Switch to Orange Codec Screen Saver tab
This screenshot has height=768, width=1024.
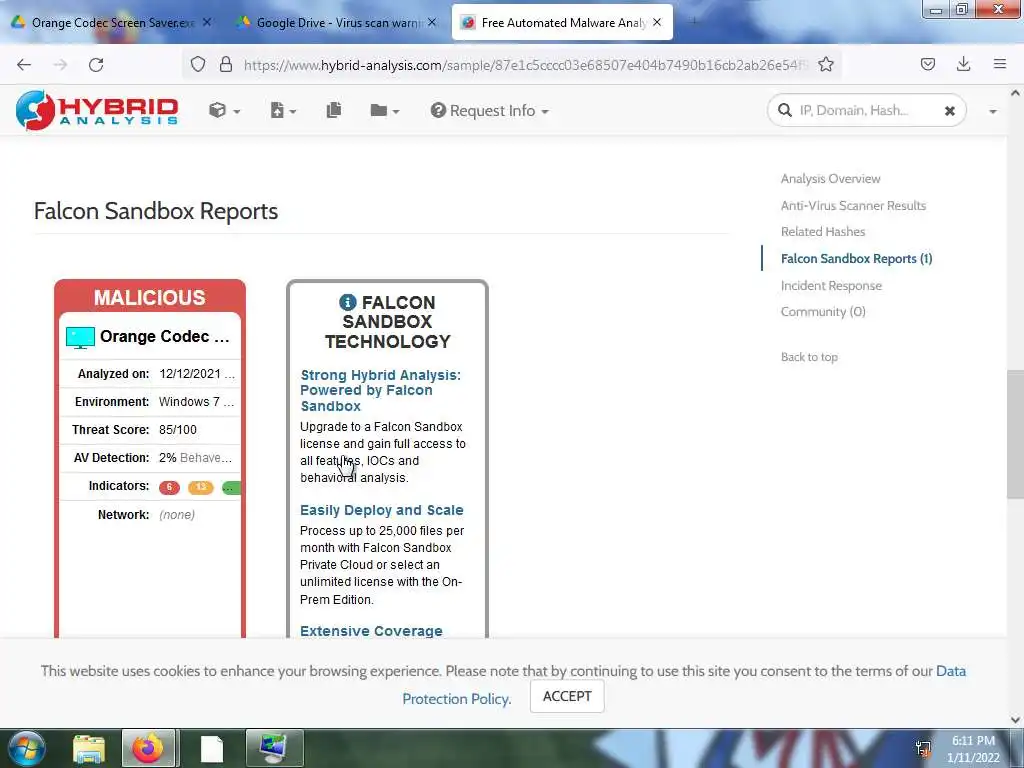(112, 23)
